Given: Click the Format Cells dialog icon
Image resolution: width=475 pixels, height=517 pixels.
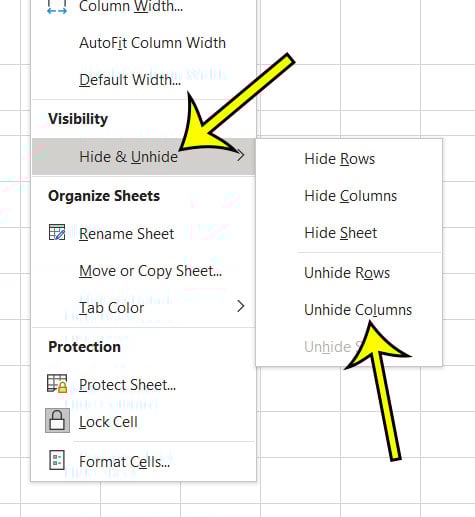Looking at the screenshot, I should point(57,460).
